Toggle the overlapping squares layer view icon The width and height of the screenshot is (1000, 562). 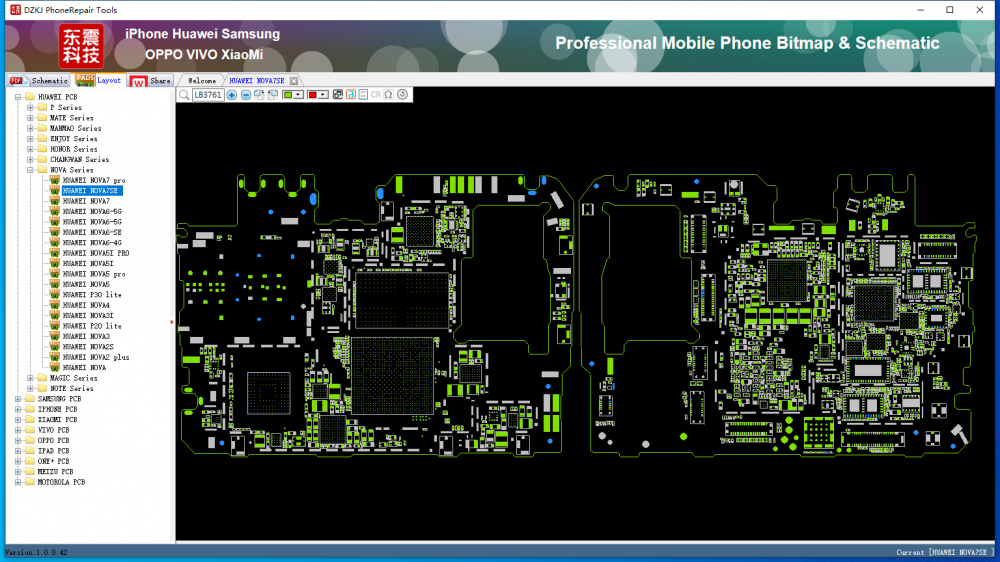(x=337, y=95)
